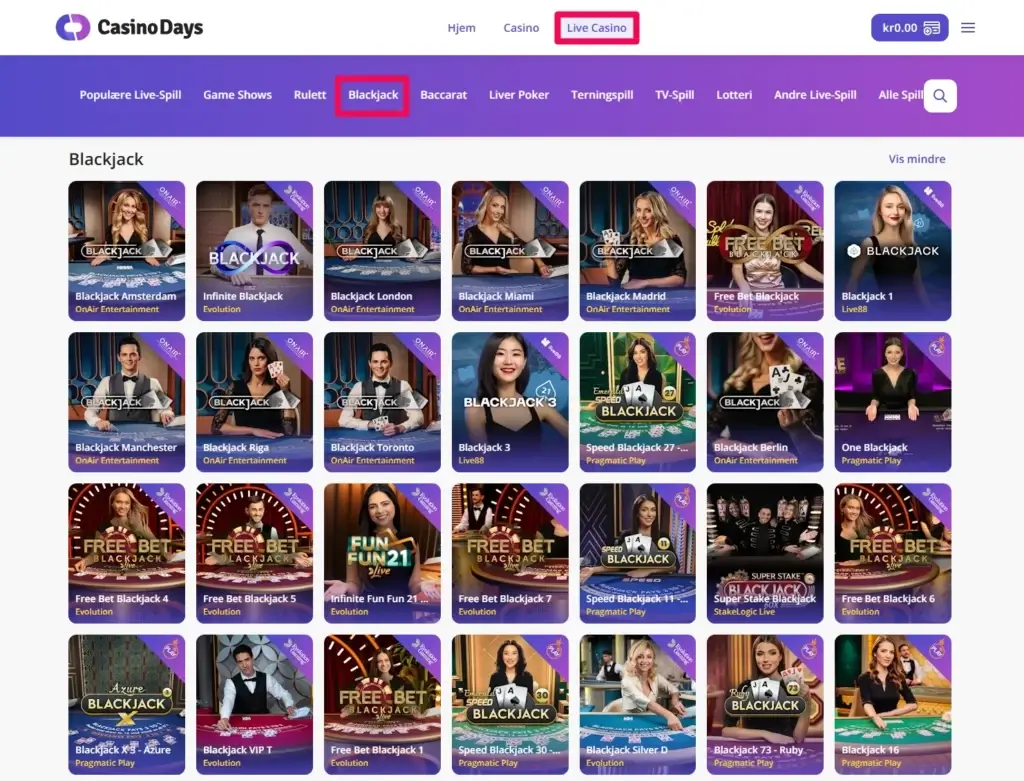Launch the Infinite Blackjack game

254,251
